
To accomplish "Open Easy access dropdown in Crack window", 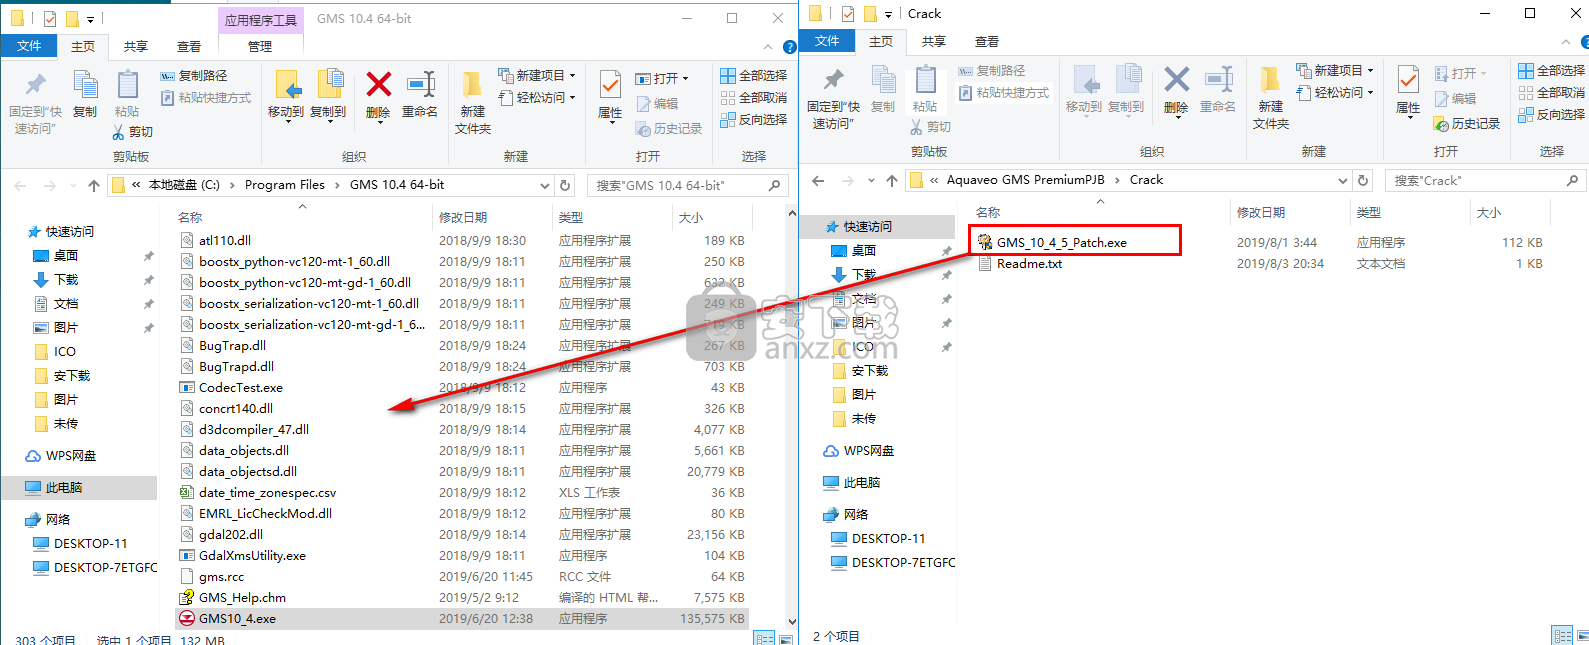I will 1335,93.
